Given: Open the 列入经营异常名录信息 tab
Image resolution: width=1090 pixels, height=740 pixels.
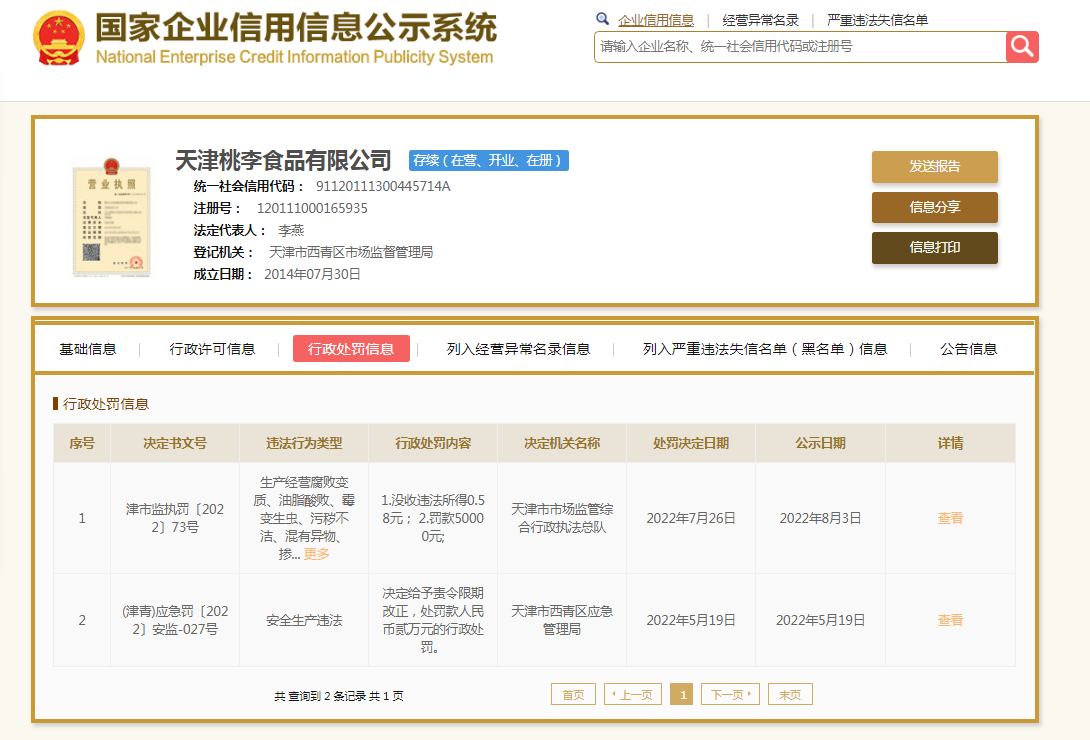Looking at the screenshot, I should 519,349.
